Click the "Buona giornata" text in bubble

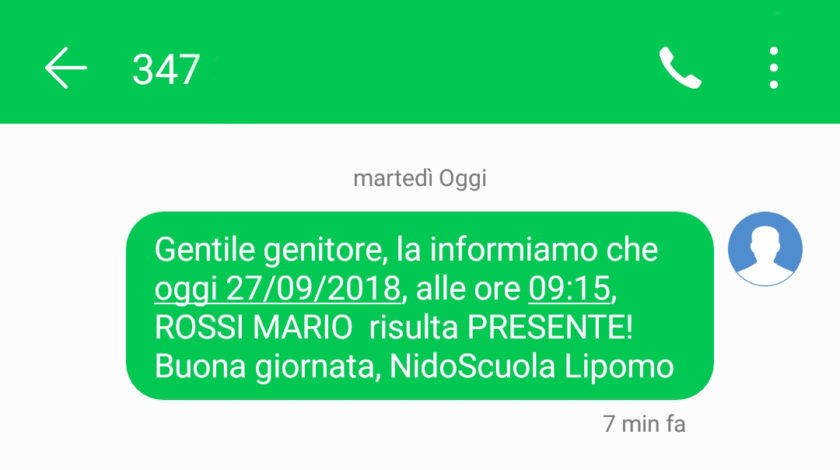[267, 368]
